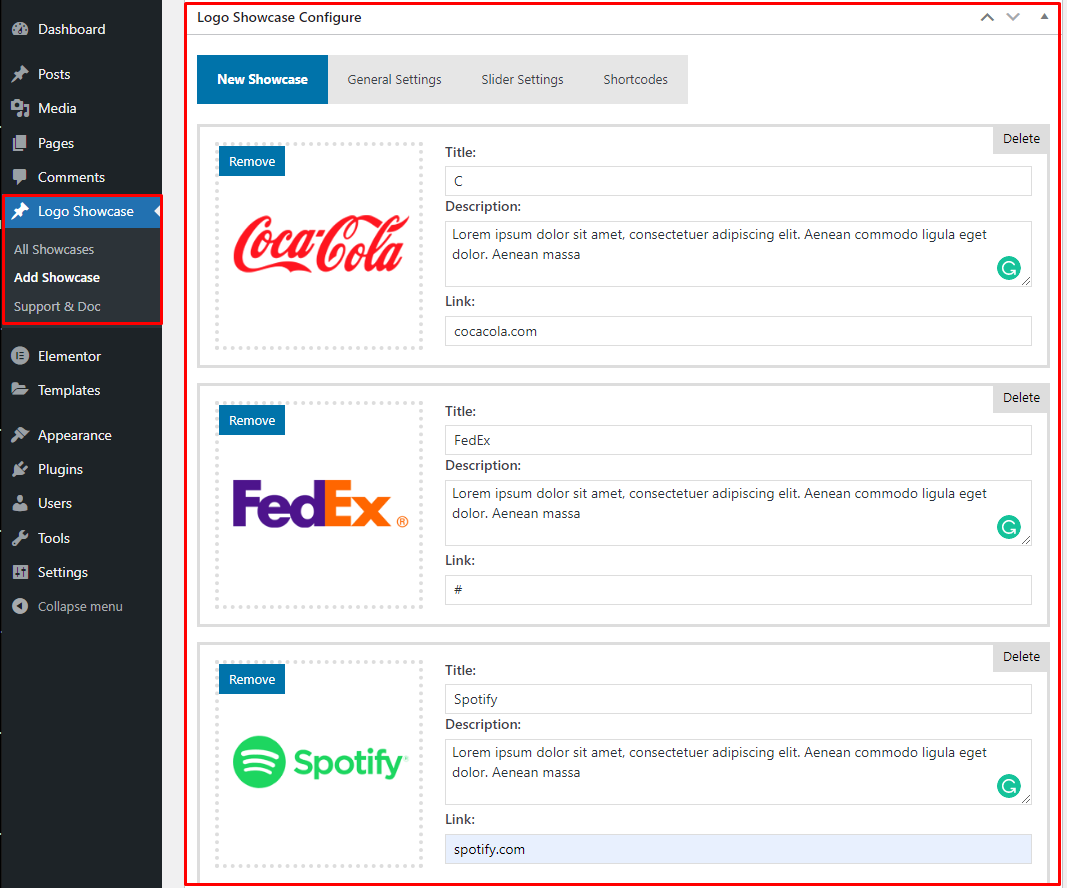Collapse the Logo Showcase Configure panel
The image size is (1067, 888).
[1044, 16]
